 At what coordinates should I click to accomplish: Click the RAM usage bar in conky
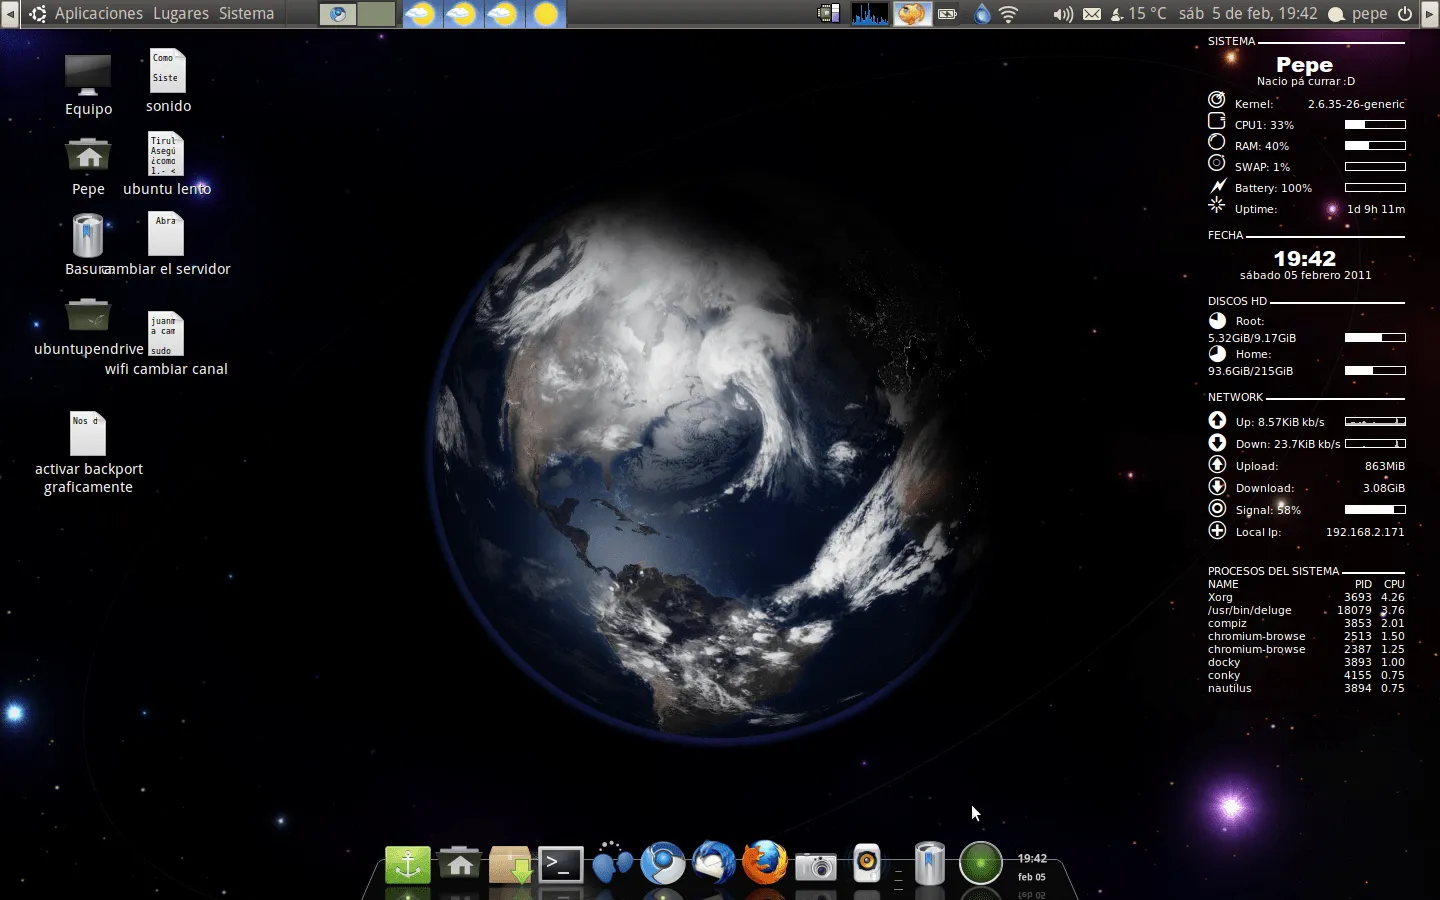1376,145
